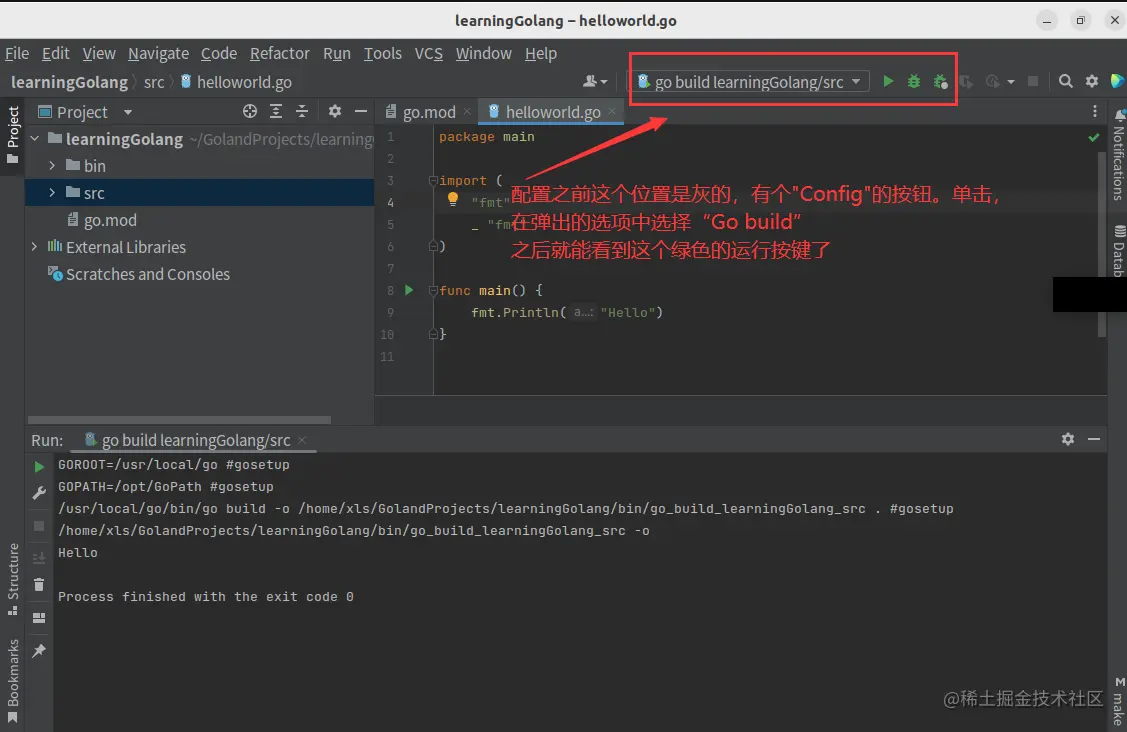Click helloworld.go breadcrumb

point(236,82)
